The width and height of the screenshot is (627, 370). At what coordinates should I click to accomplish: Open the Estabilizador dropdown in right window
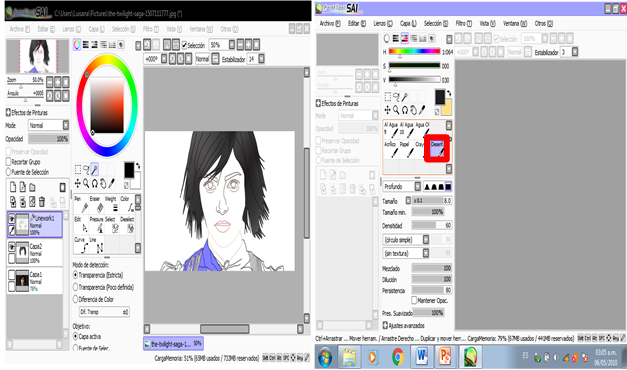(x=575, y=52)
